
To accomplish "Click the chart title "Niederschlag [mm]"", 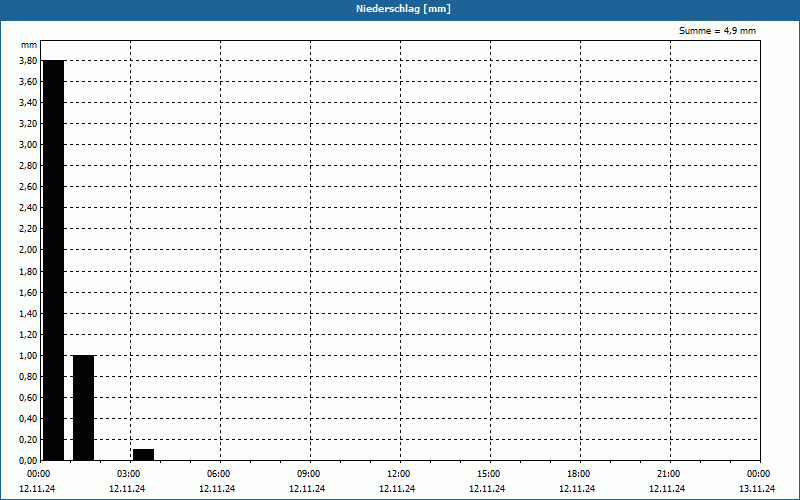I will coord(403,9).
